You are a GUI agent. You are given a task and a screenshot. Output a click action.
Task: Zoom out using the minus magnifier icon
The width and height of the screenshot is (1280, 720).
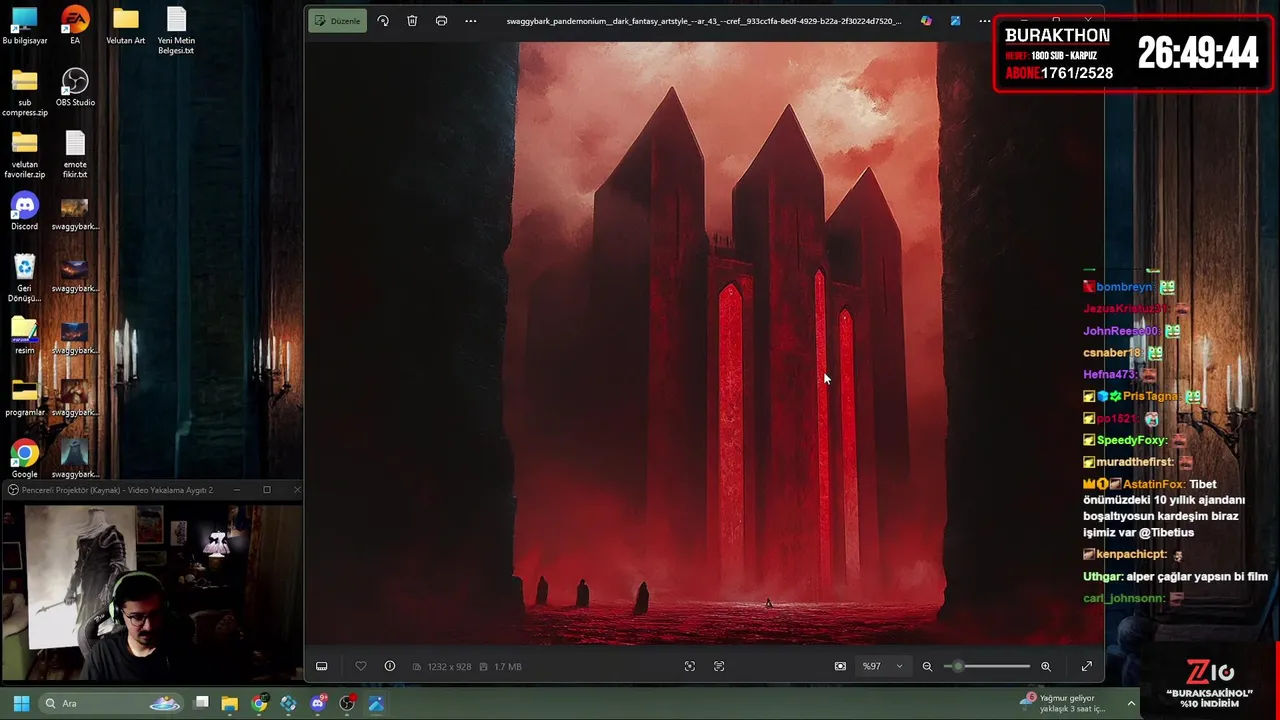pyautogui.click(x=927, y=666)
